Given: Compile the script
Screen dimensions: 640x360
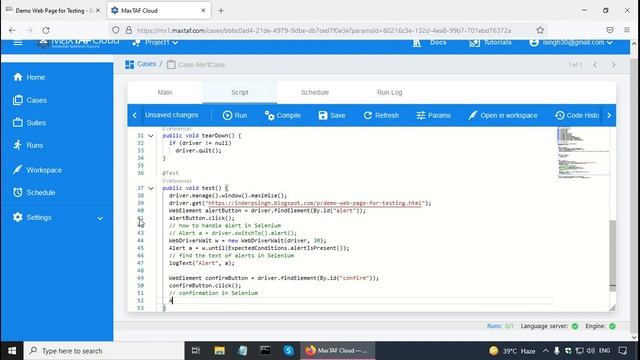Looking at the screenshot, I should pos(282,116).
